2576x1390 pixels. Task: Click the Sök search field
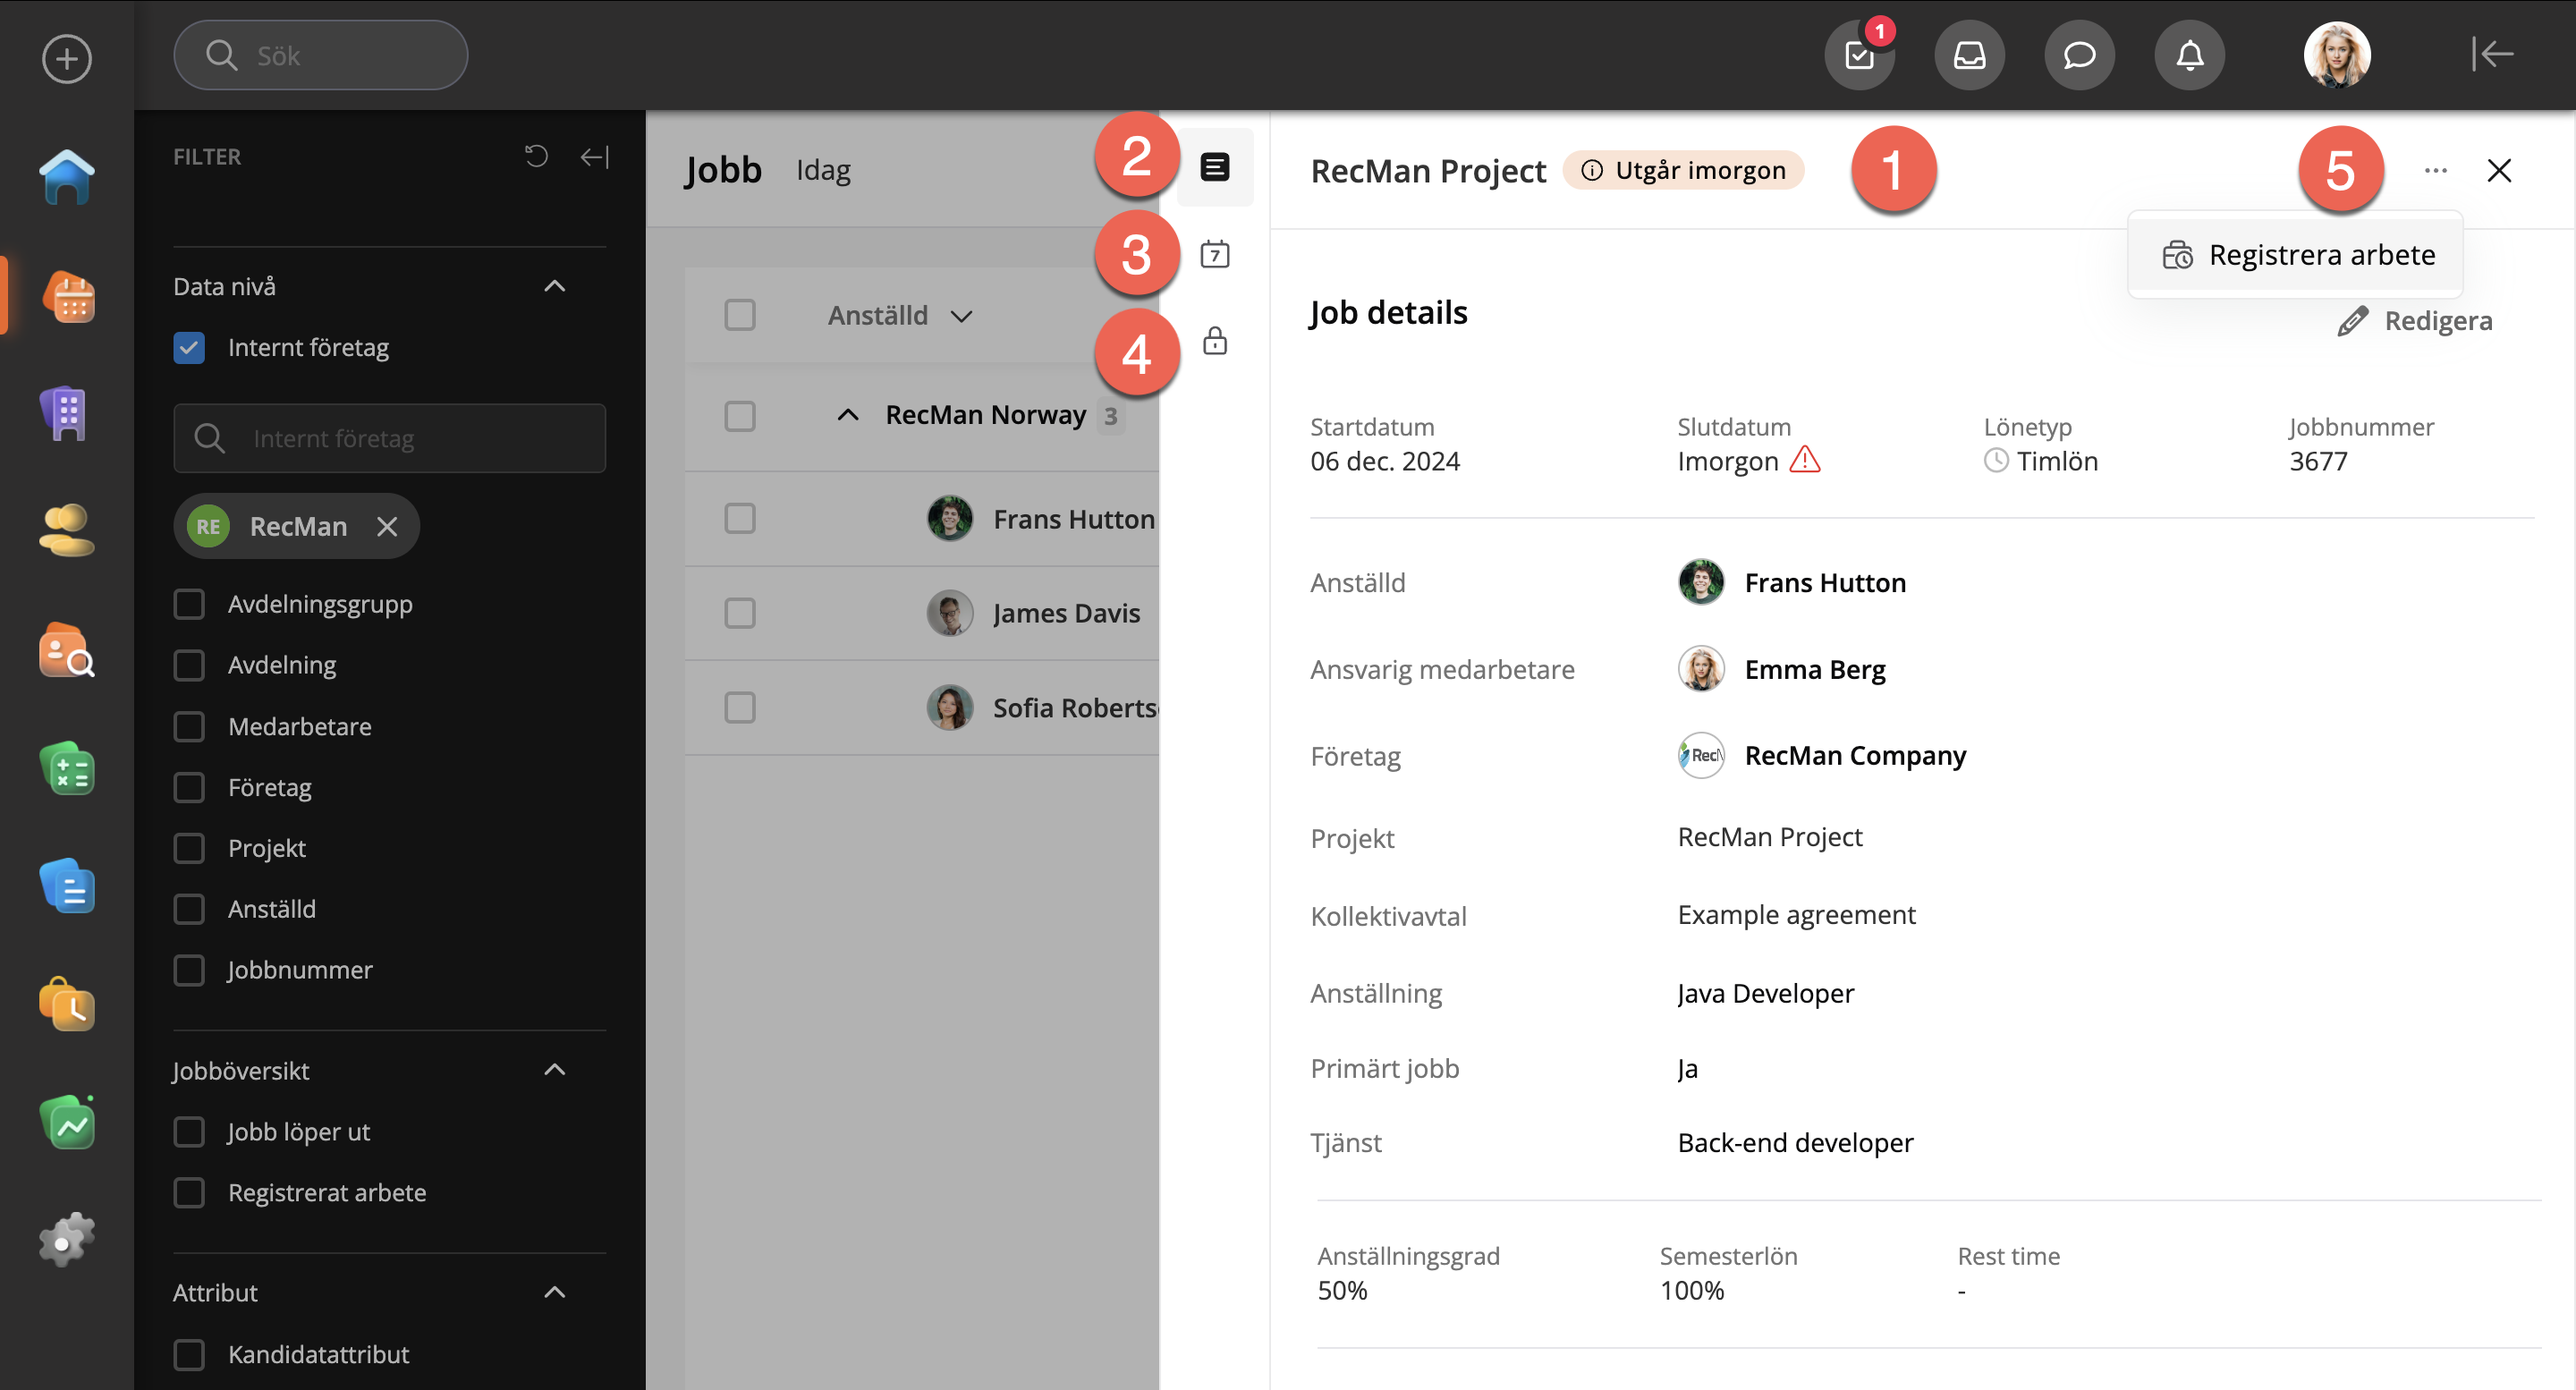pyautogui.click(x=321, y=55)
